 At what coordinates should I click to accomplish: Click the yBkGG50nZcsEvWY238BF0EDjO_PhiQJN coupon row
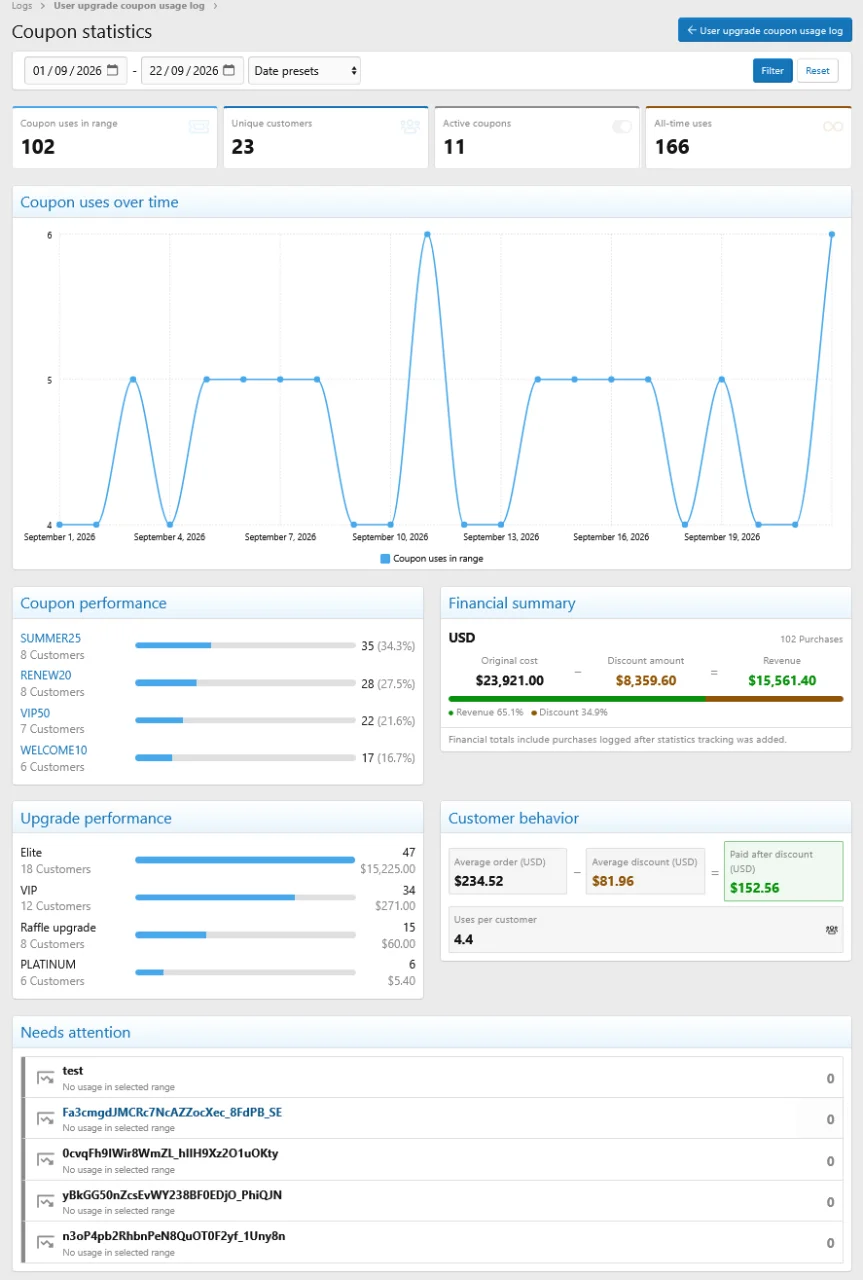(432, 1202)
